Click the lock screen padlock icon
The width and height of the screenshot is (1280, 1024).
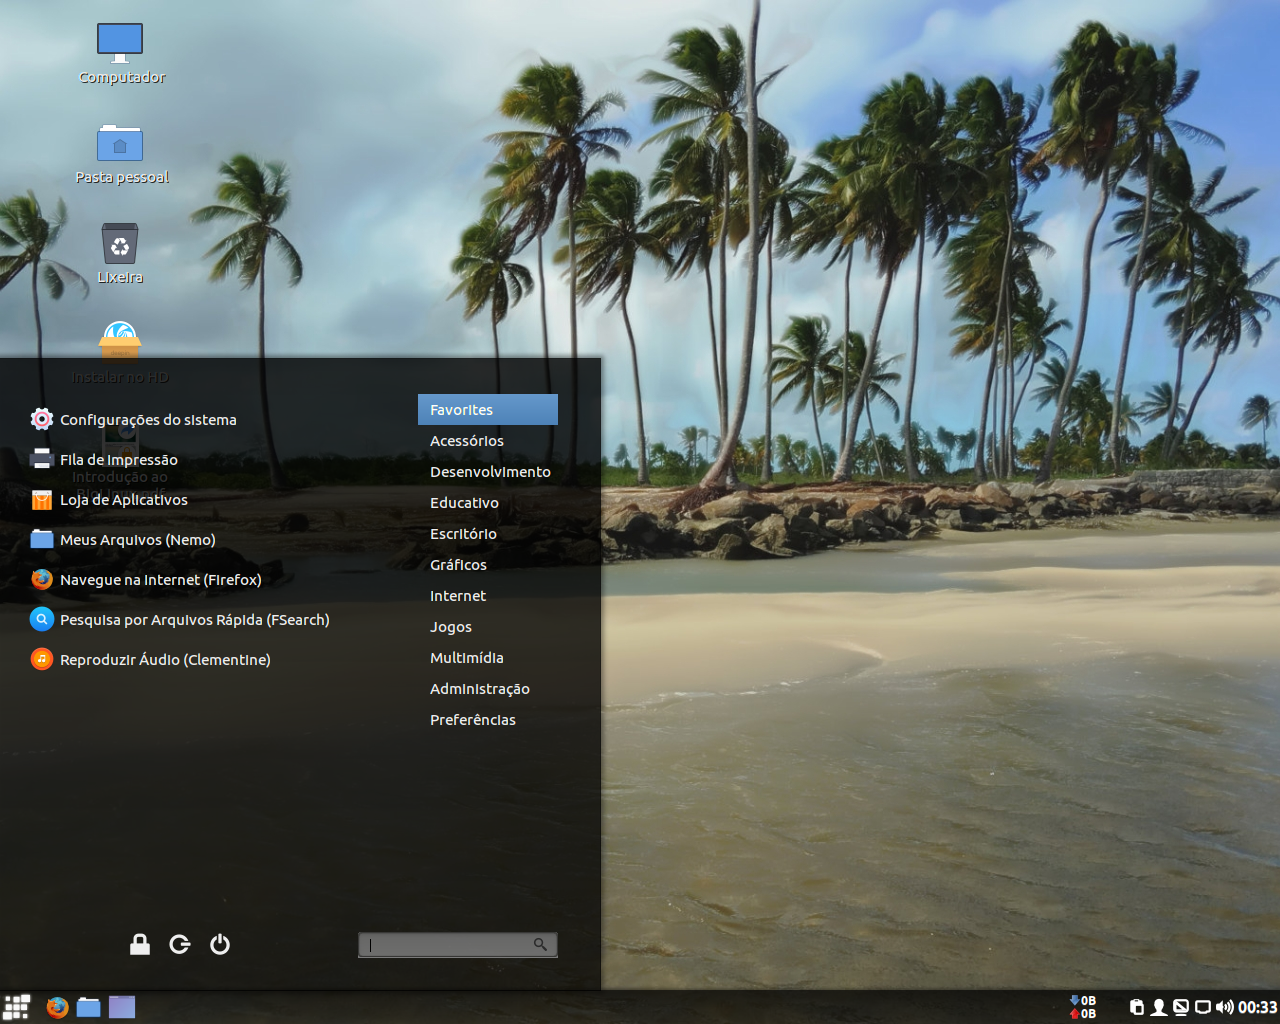140,944
